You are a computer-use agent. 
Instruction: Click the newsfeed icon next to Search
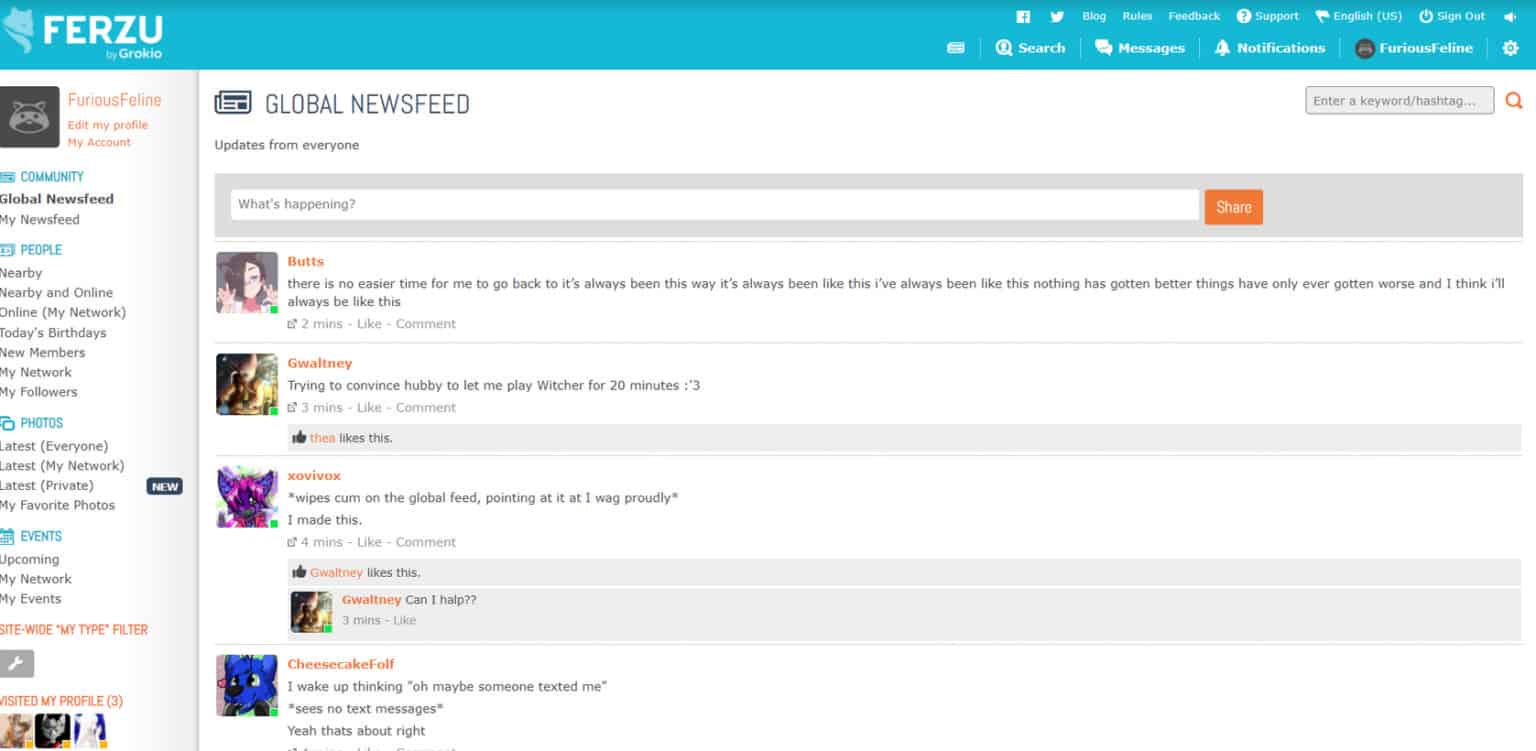pos(956,48)
